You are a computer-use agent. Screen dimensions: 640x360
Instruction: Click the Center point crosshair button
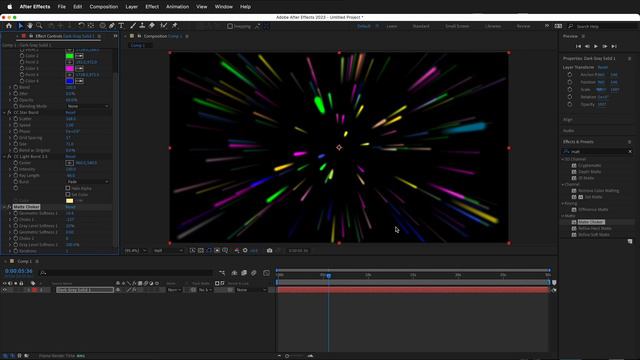[x=69, y=163]
